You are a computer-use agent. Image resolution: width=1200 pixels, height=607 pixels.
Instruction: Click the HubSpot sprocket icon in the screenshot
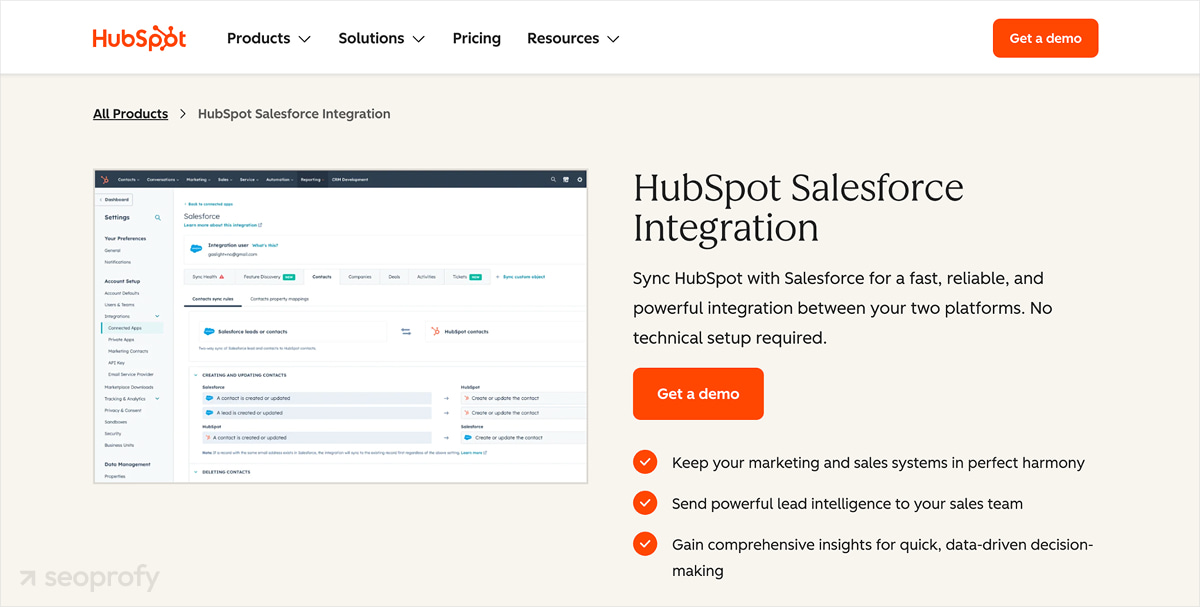pyautogui.click(x=103, y=180)
